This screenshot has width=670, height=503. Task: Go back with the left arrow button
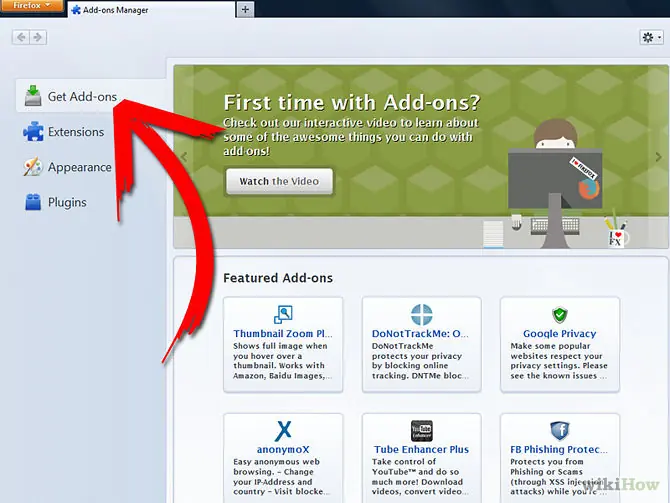coord(21,38)
